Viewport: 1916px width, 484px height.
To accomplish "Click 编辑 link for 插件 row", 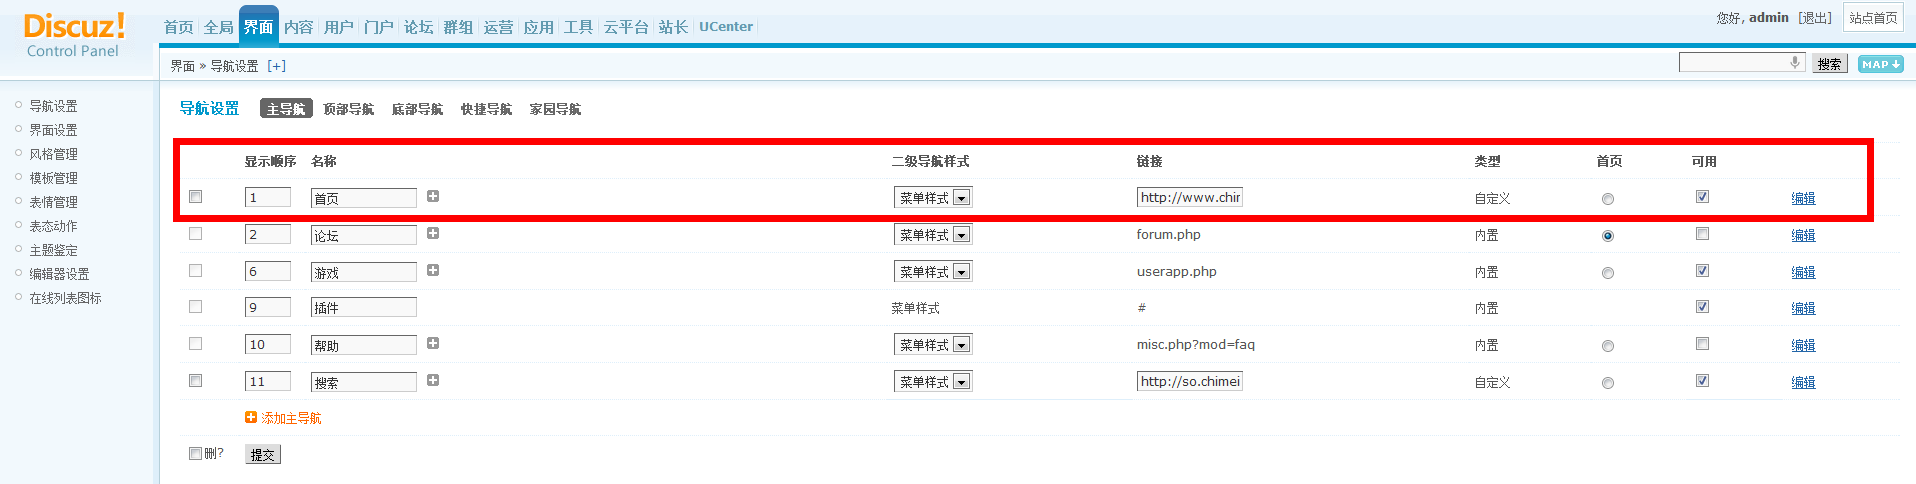I will click(x=1803, y=308).
